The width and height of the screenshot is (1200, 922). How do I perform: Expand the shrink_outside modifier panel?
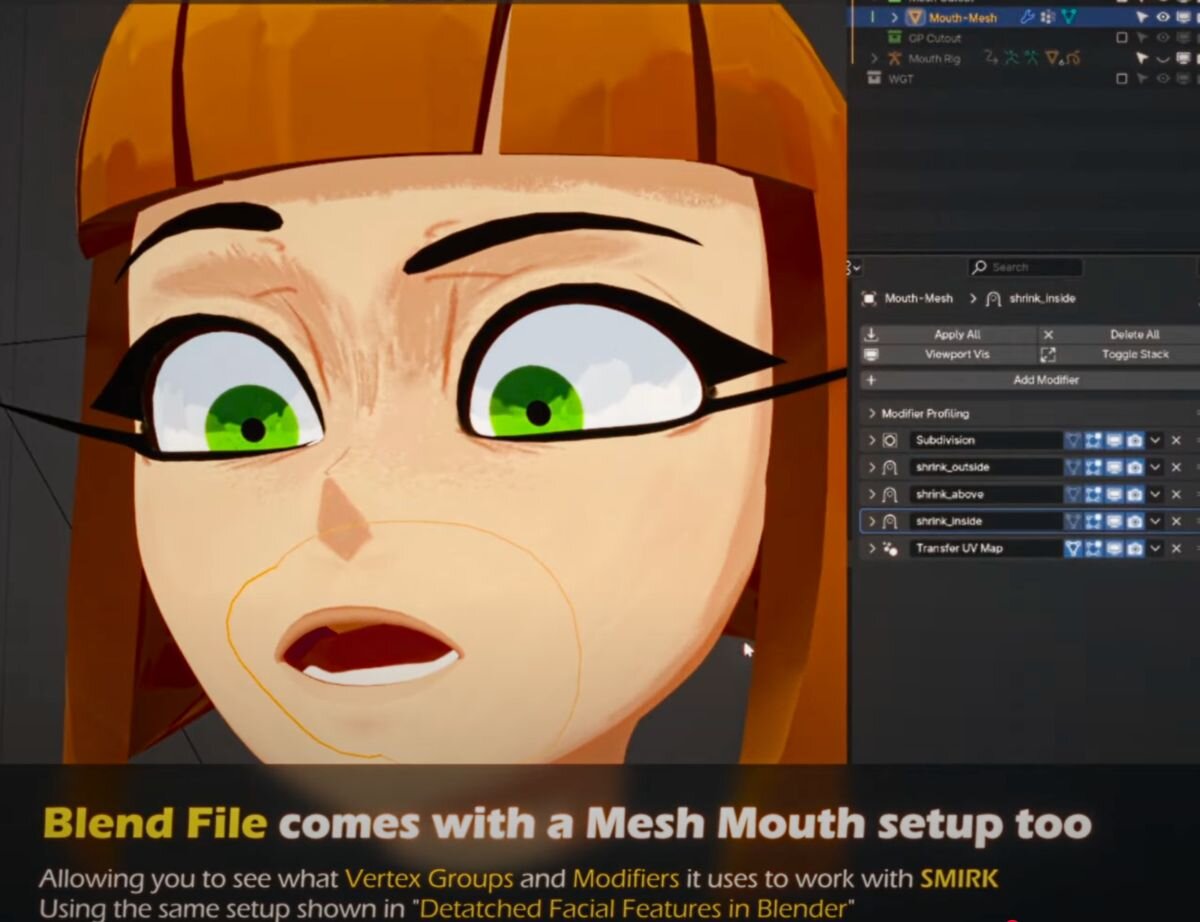pos(871,467)
